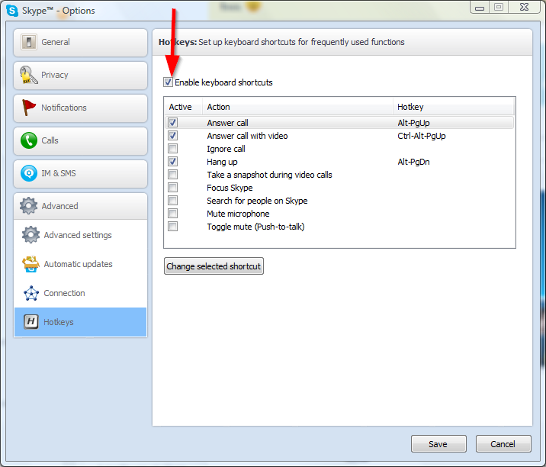This screenshot has height=467, width=546.
Task: Click the Alt-PgUp hotkey value
Action: (414, 123)
